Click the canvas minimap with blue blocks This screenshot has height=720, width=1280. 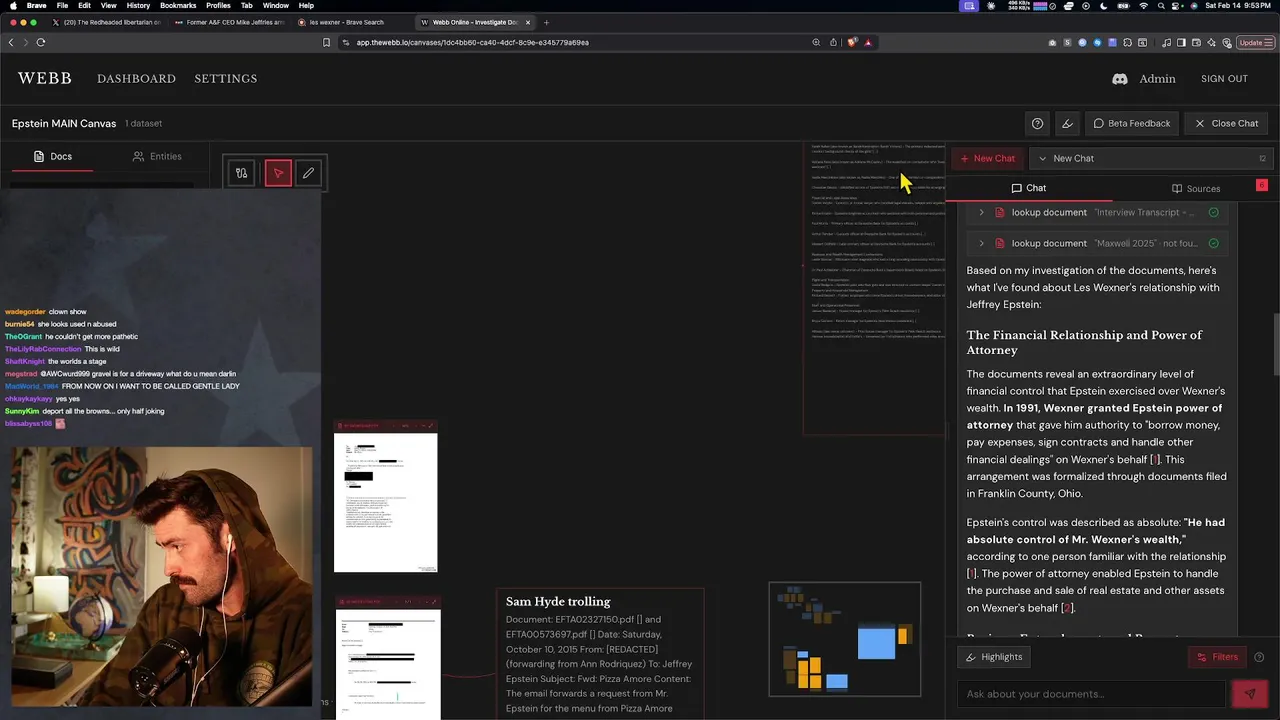tap(845, 640)
